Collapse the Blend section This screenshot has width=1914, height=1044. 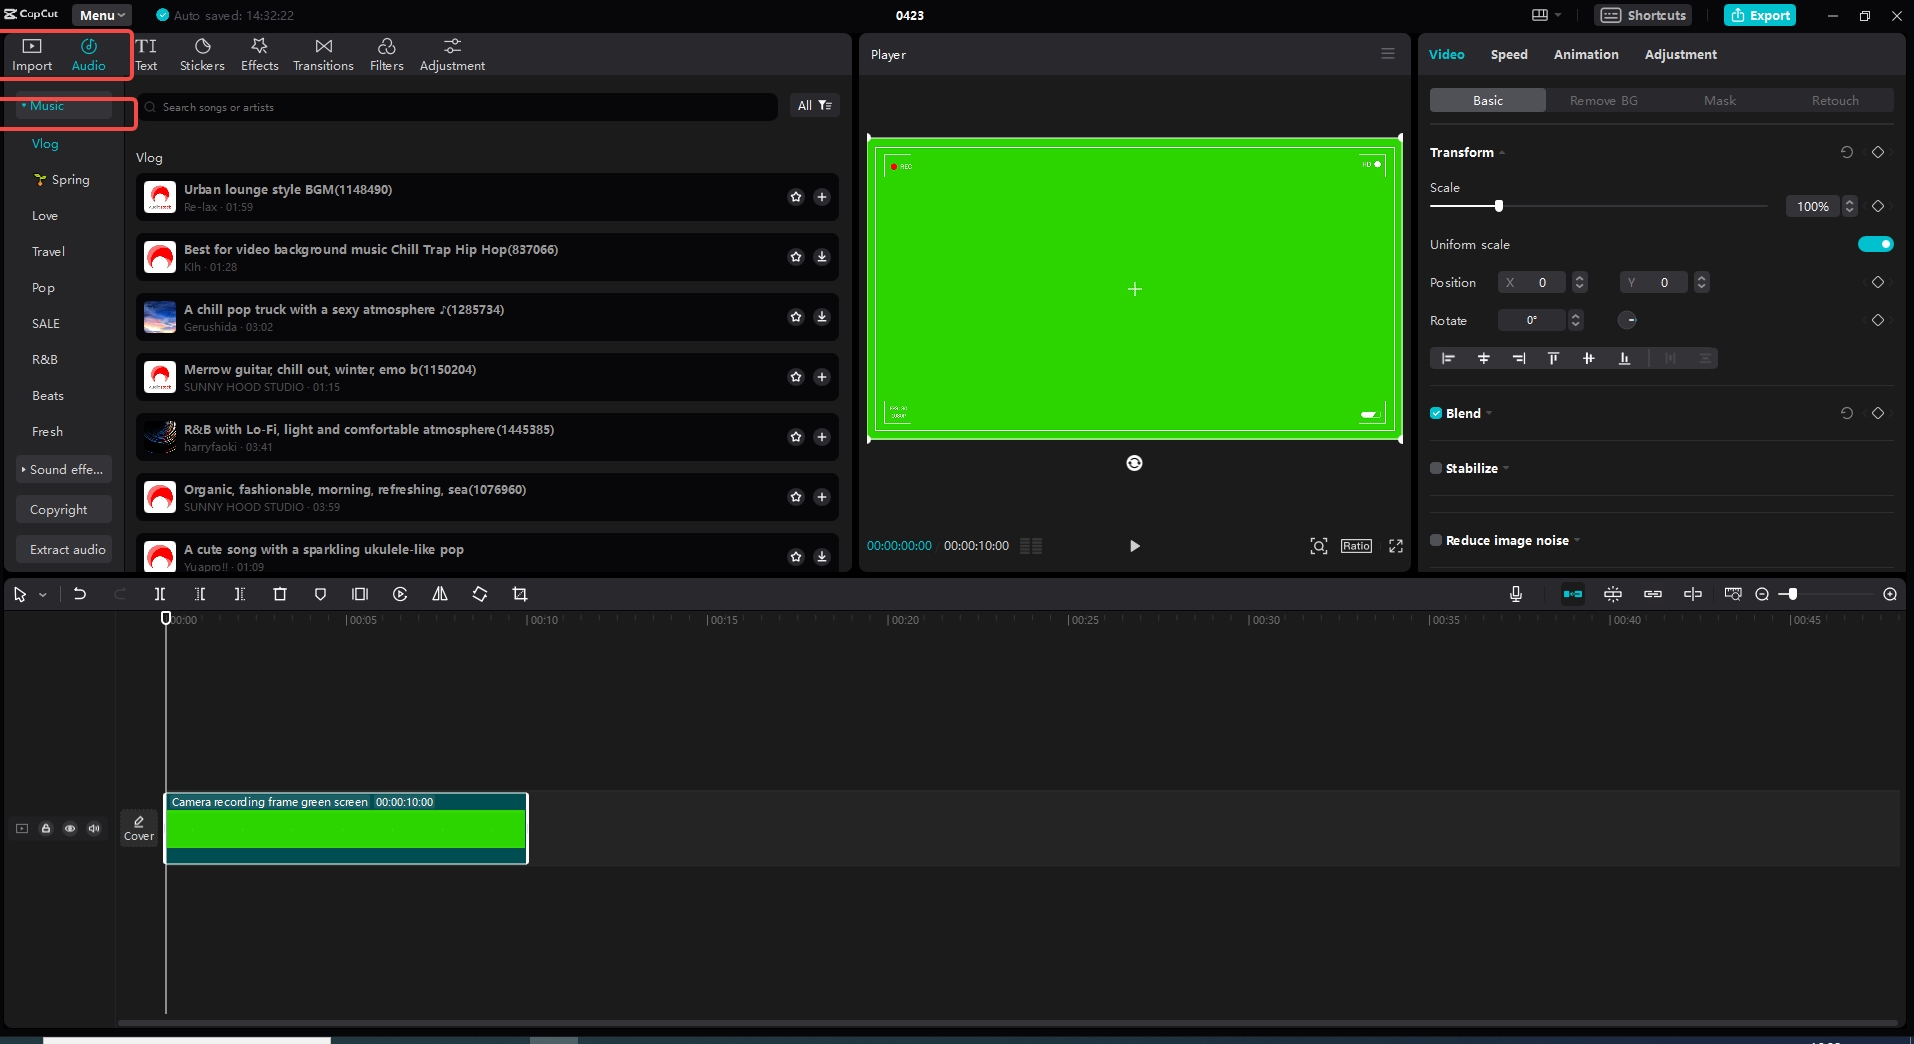coord(1488,413)
